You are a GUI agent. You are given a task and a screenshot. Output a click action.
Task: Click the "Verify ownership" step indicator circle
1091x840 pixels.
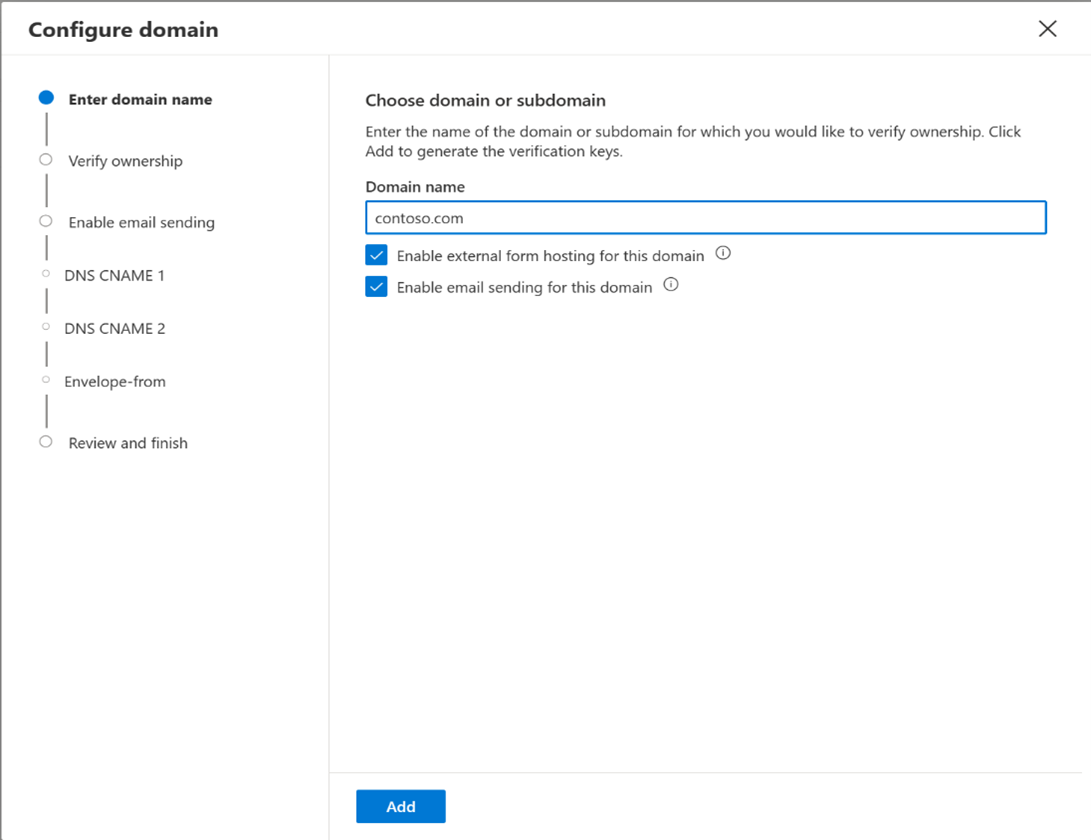(x=44, y=159)
